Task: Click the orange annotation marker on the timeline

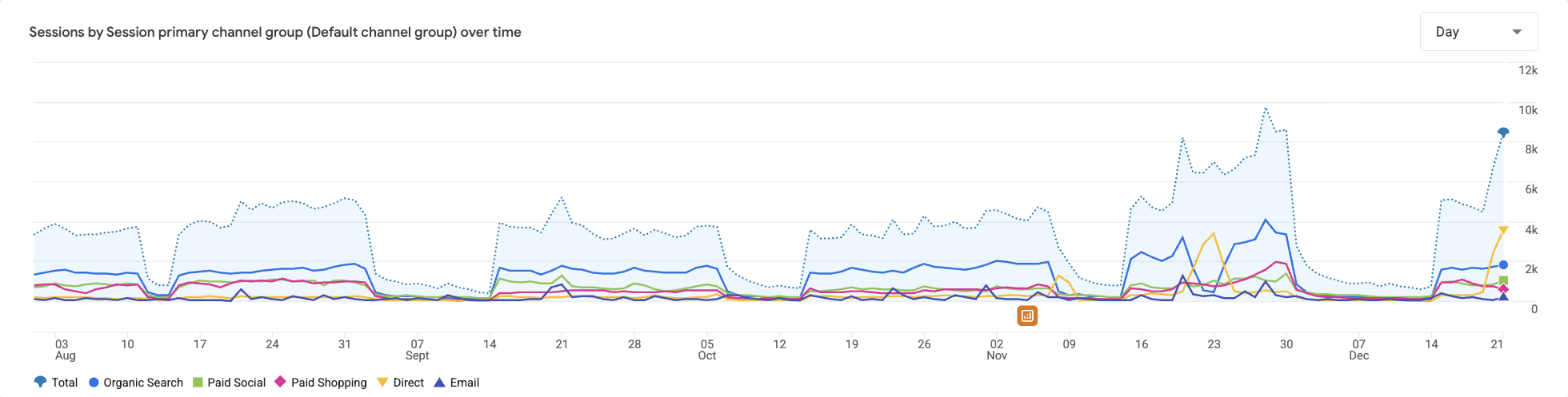Action: pos(1027,316)
